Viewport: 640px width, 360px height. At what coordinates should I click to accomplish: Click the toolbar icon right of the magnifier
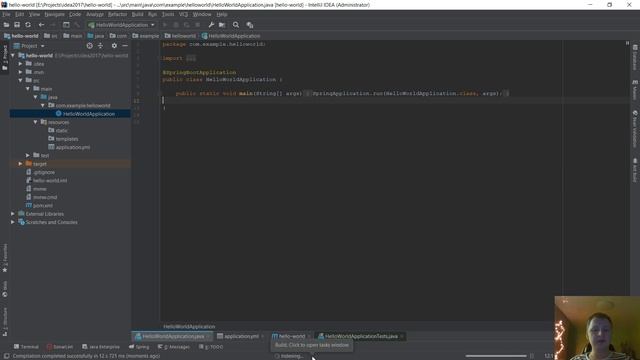[x=250, y=25]
